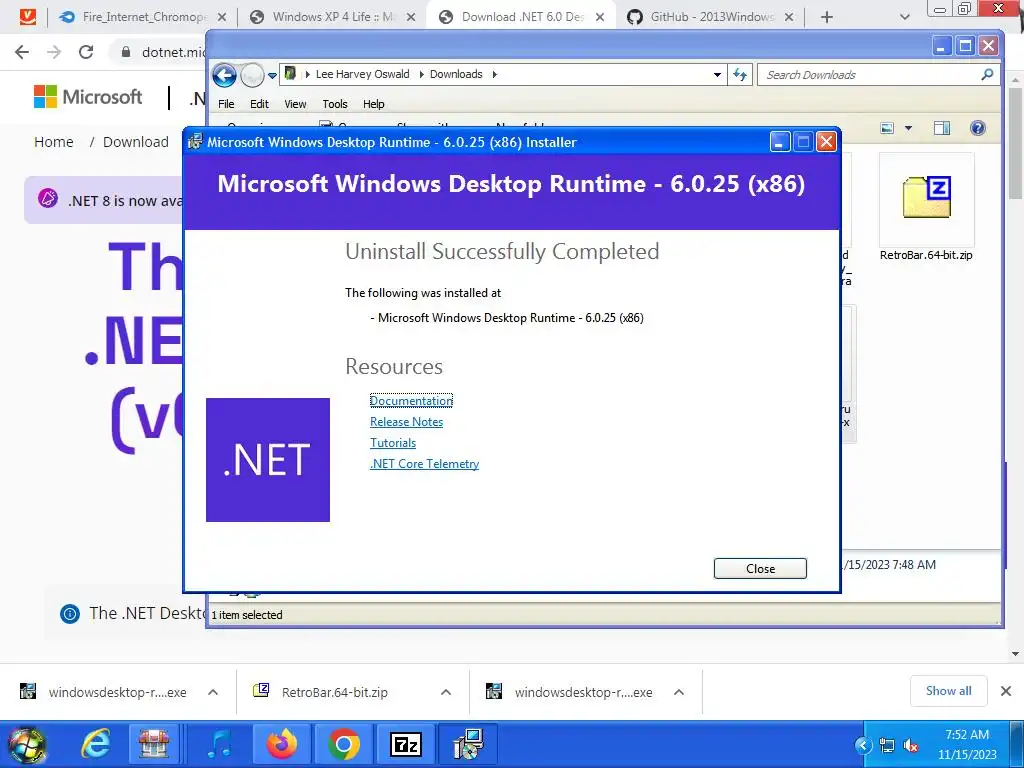1024x768 pixels.
Task: Select Download .NET 6.0 browser tab
Action: (x=521, y=17)
